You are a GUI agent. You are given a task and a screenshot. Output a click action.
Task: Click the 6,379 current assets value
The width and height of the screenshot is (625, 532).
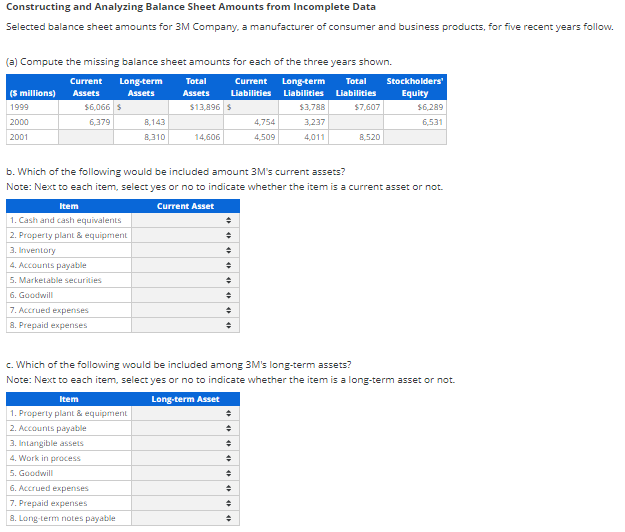tap(100, 122)
